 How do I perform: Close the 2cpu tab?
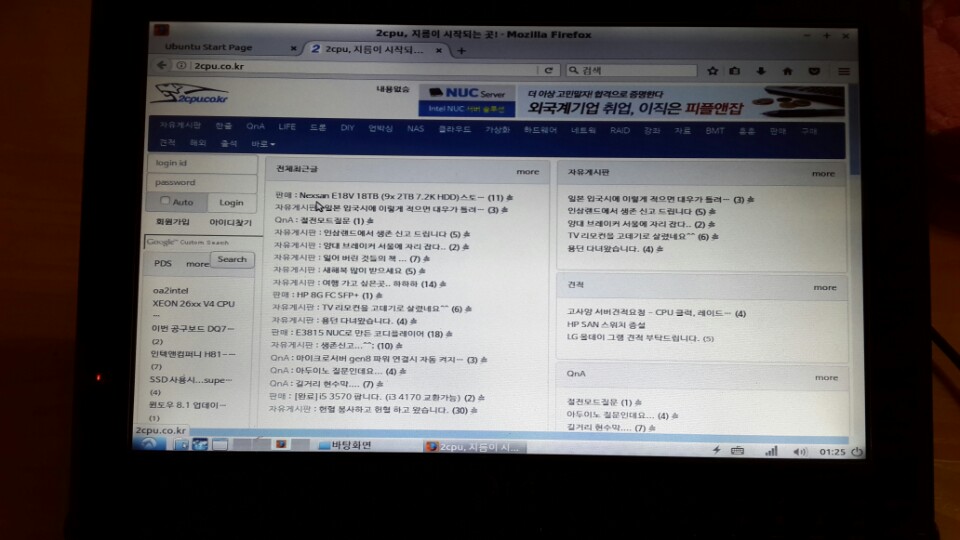coord(438,50)
